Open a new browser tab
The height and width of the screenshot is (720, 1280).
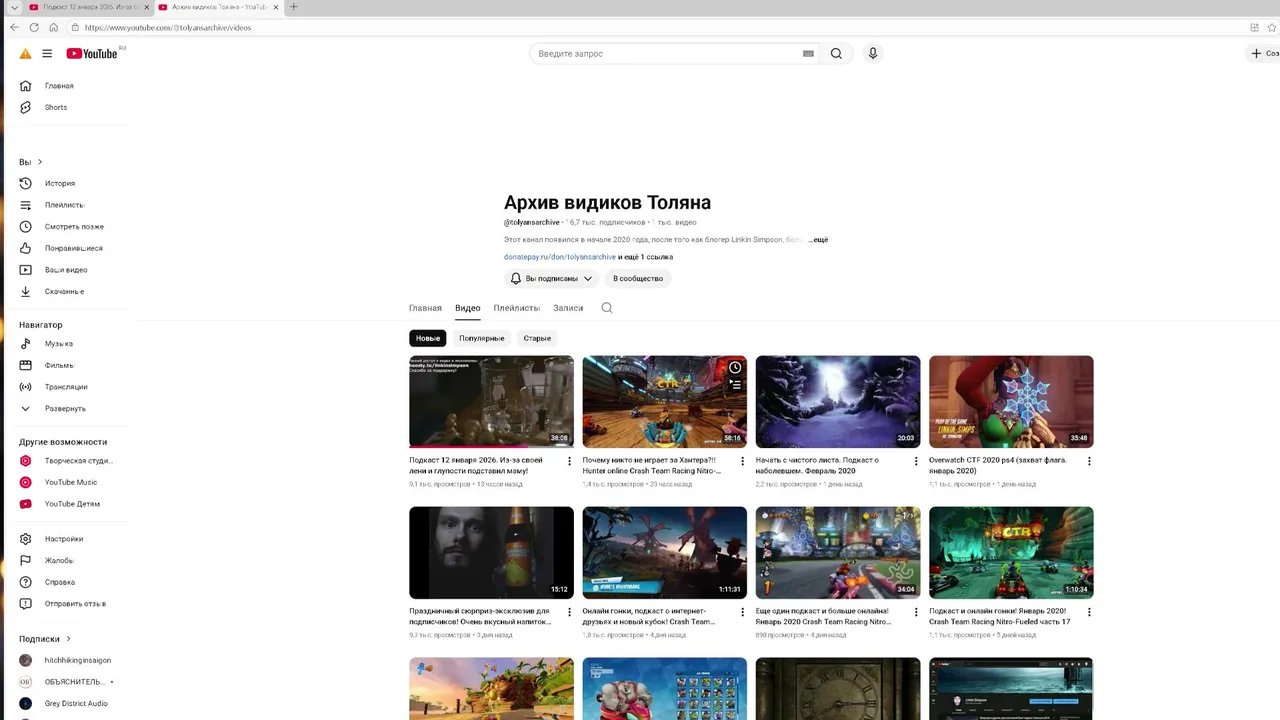pos(293,7)
